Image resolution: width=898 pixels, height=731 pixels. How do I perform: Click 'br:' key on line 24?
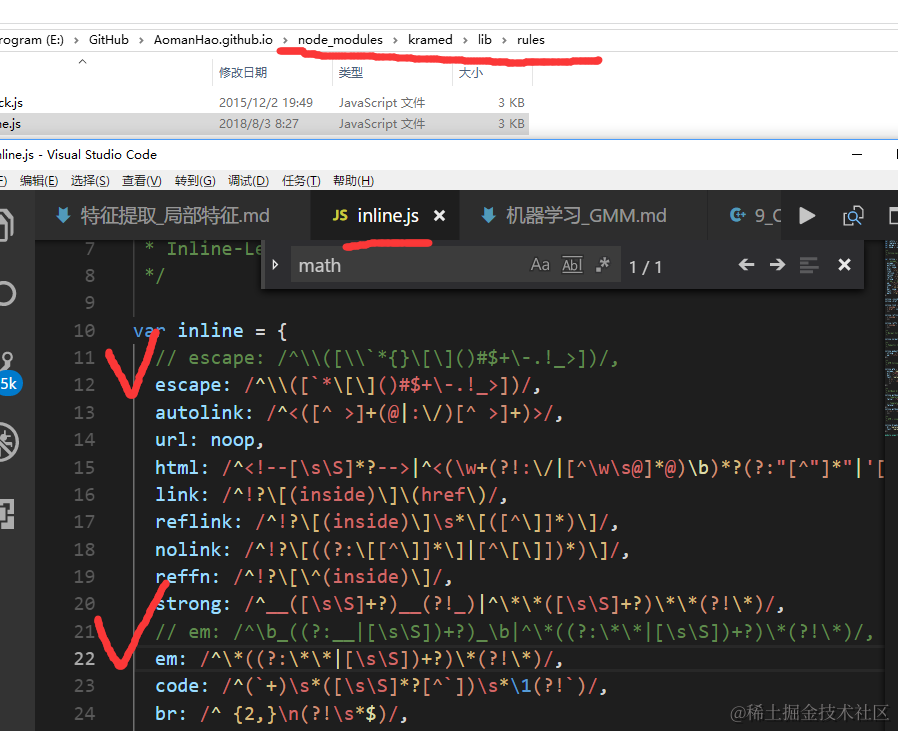[171, 713]
